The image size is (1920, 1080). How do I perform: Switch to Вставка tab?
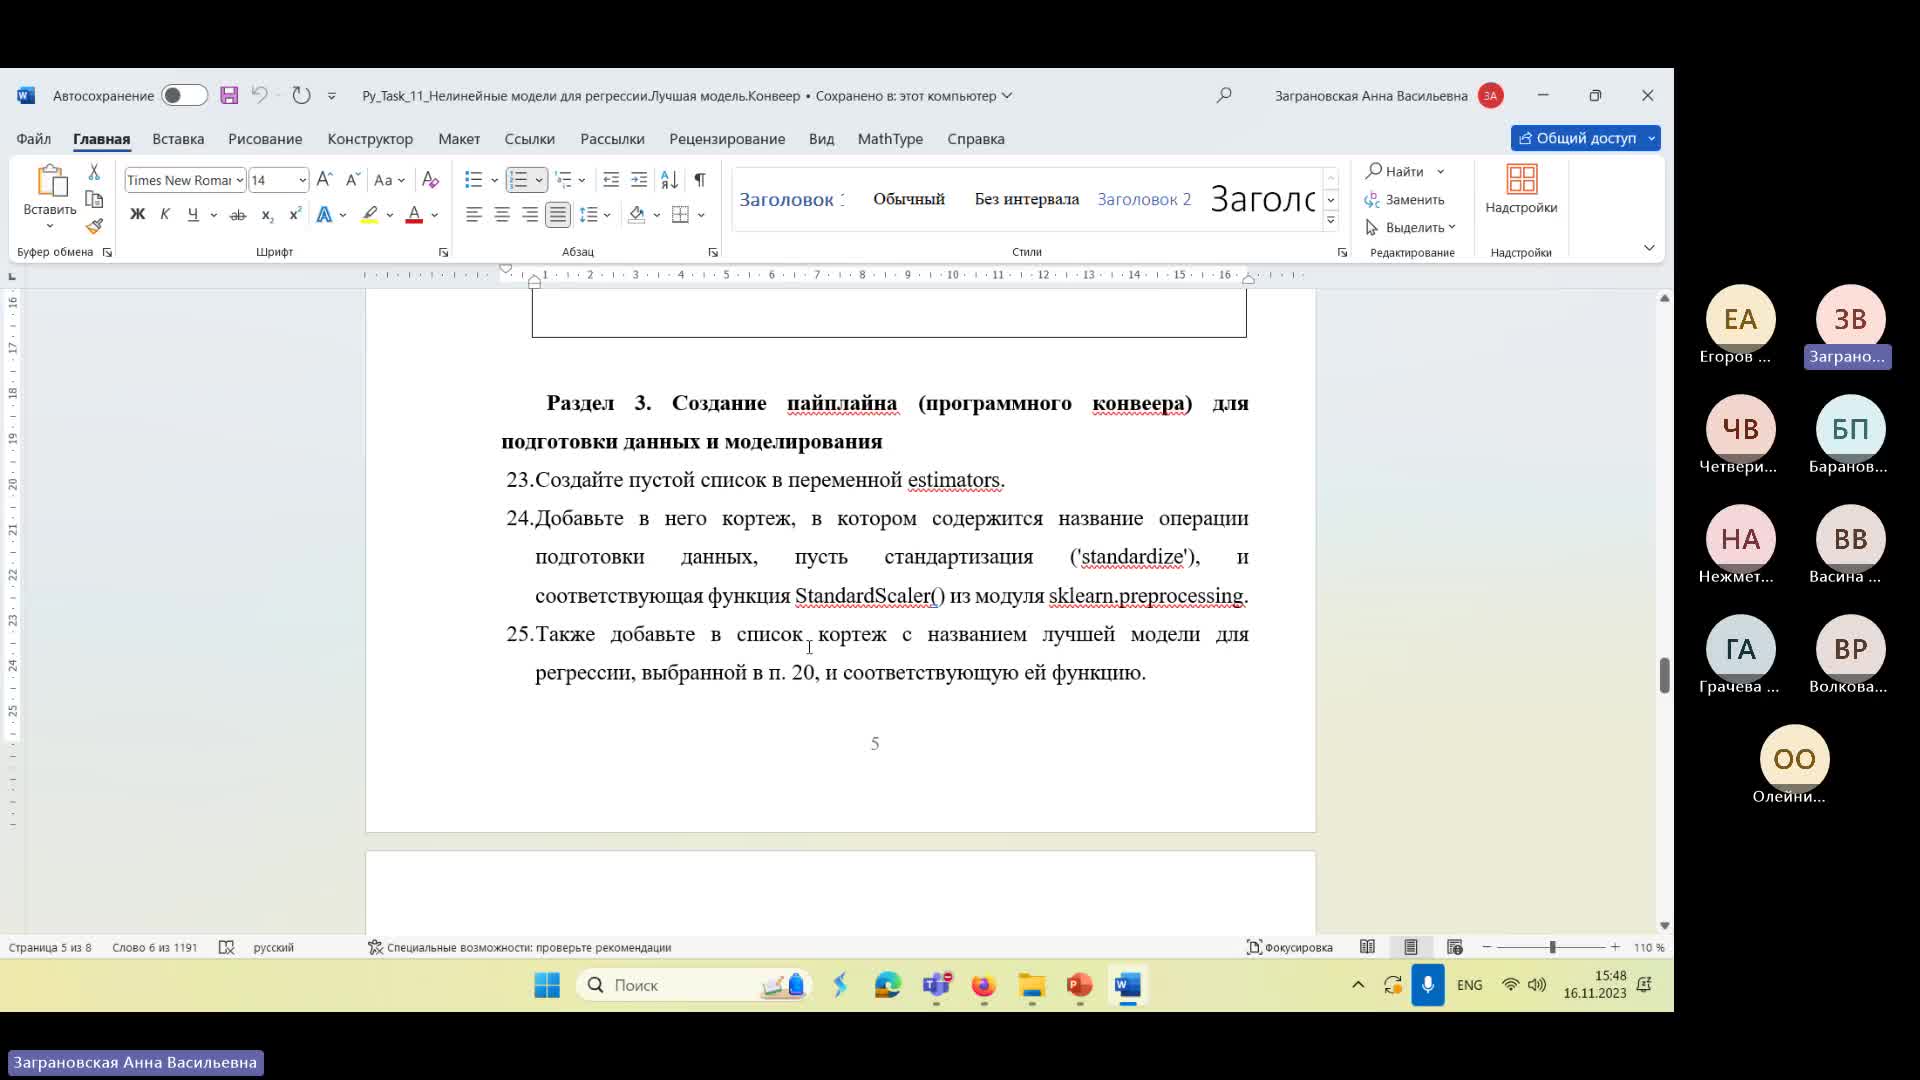pyautogui.click(x=178, y=138)
